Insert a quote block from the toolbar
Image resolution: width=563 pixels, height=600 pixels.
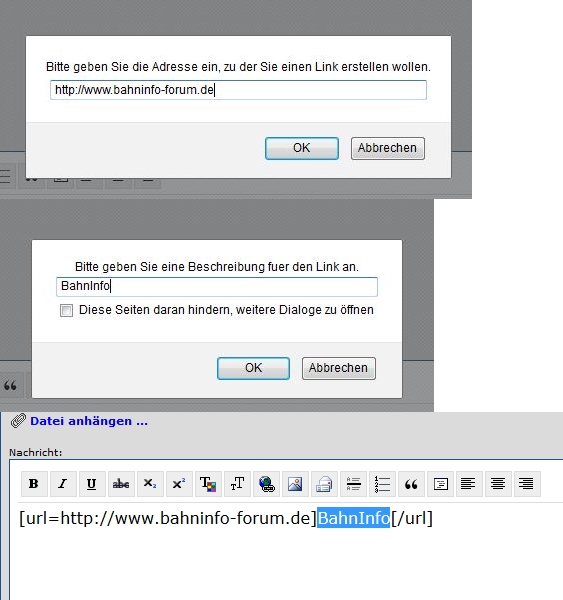point(411,484)
